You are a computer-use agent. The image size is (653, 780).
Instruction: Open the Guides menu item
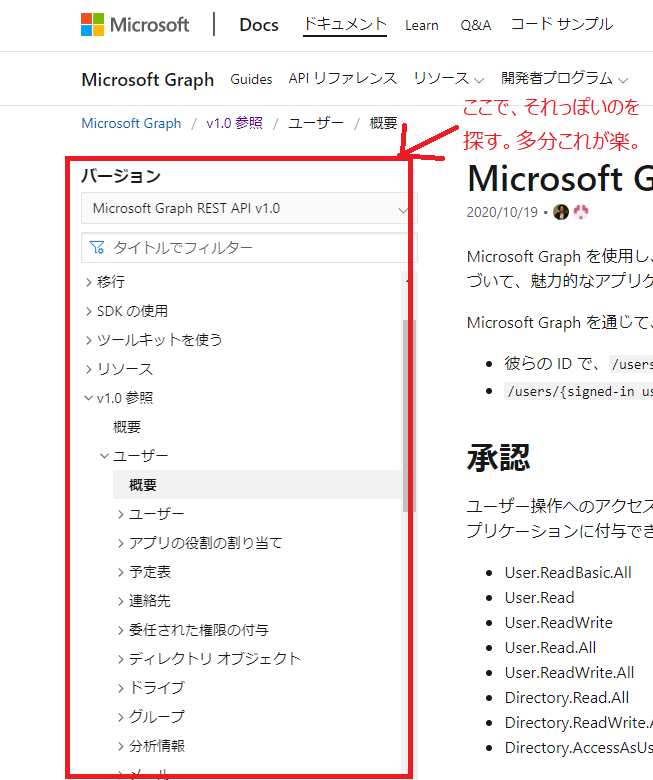tap(251, 79)
